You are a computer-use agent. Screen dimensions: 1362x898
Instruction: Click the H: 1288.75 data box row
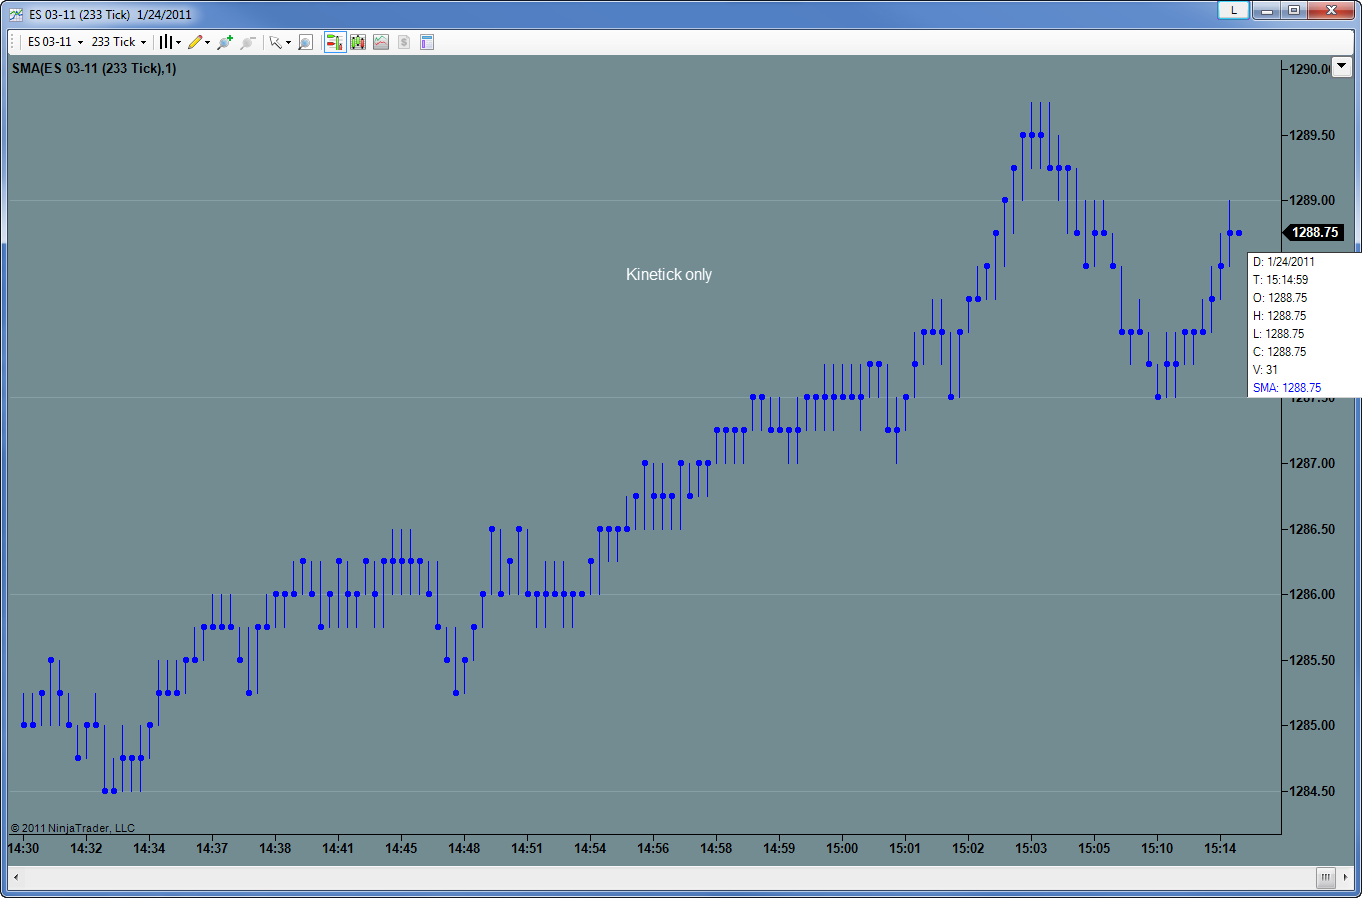point(1280,316)
